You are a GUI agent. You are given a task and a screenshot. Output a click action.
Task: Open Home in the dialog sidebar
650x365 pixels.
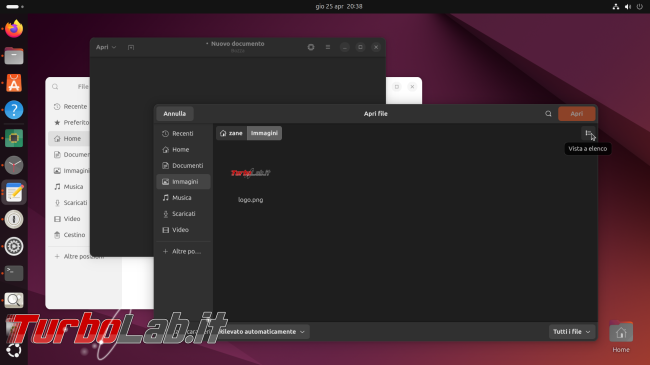point(183,149)
